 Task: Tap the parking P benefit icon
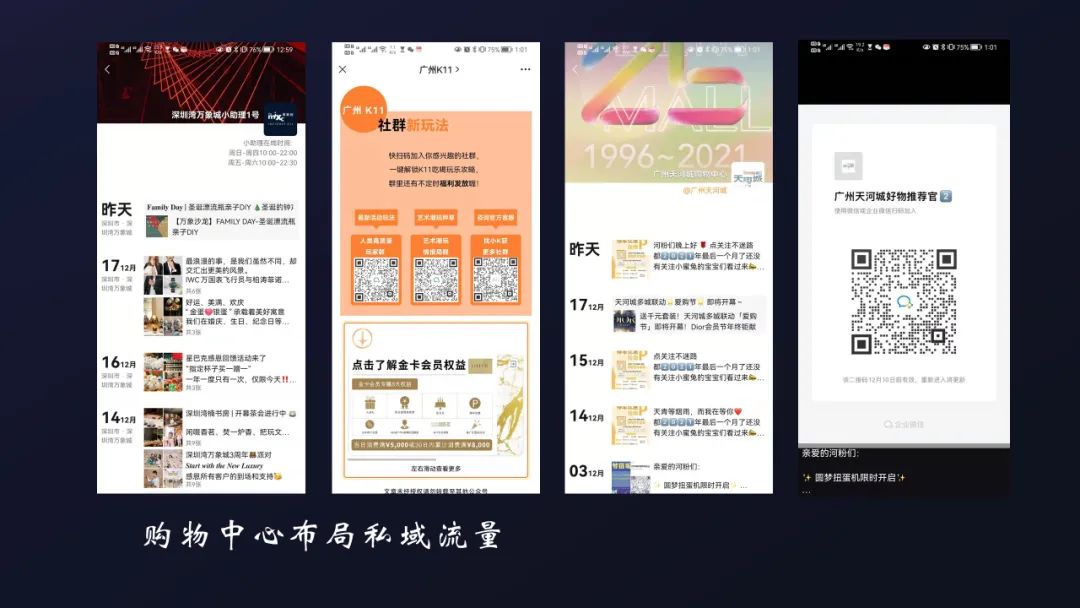475,403
